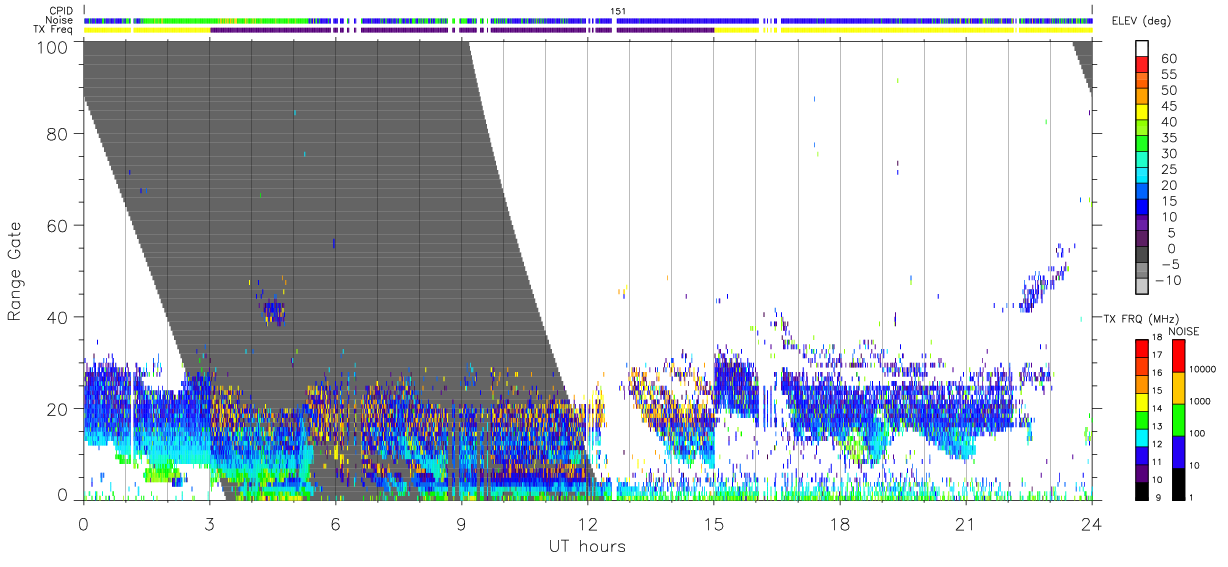The height and width of the screenshot is (567, 1228).
Task: Click the "14" label on the TX FRQ scale
Action: click(x=1158, y=409)
